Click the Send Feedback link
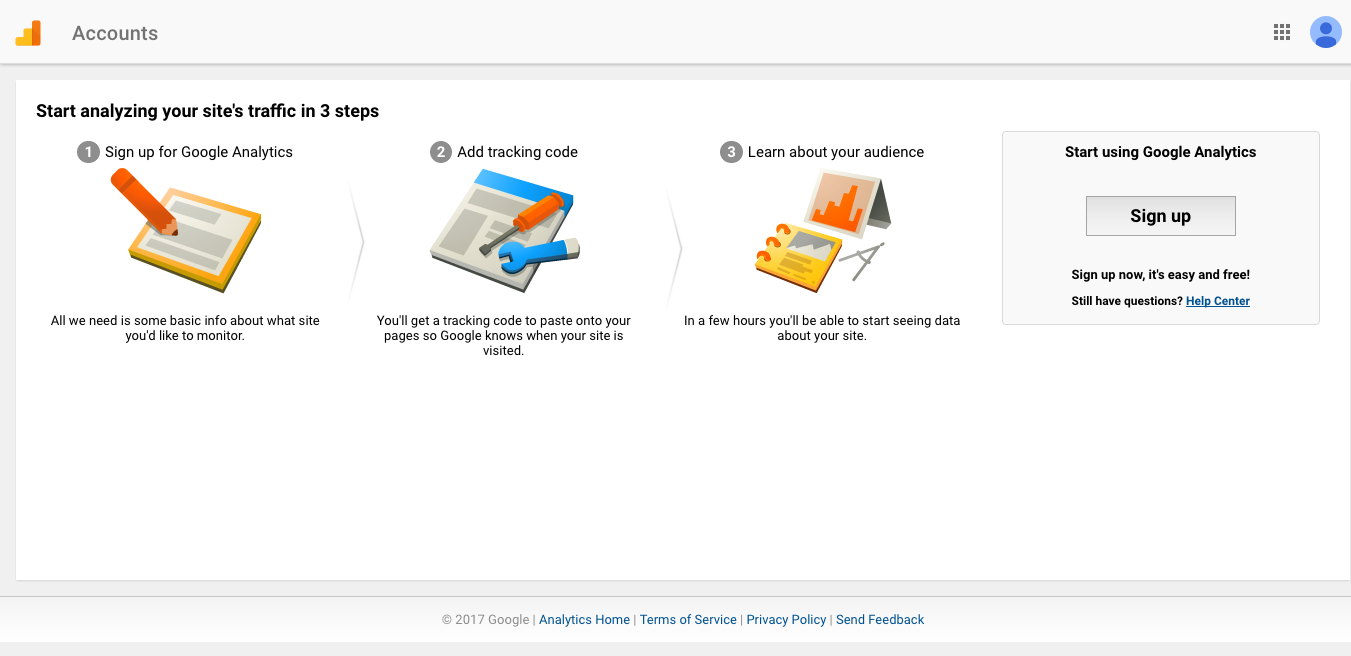 [x=880, y=620]
